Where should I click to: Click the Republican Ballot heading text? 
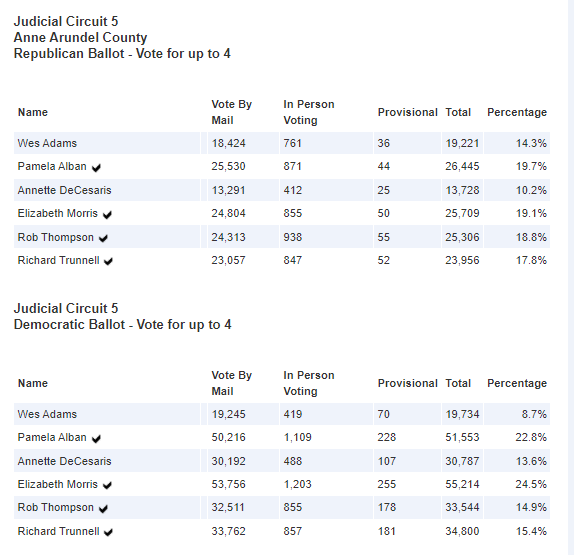pyautogui.click(x=122, y=54)
